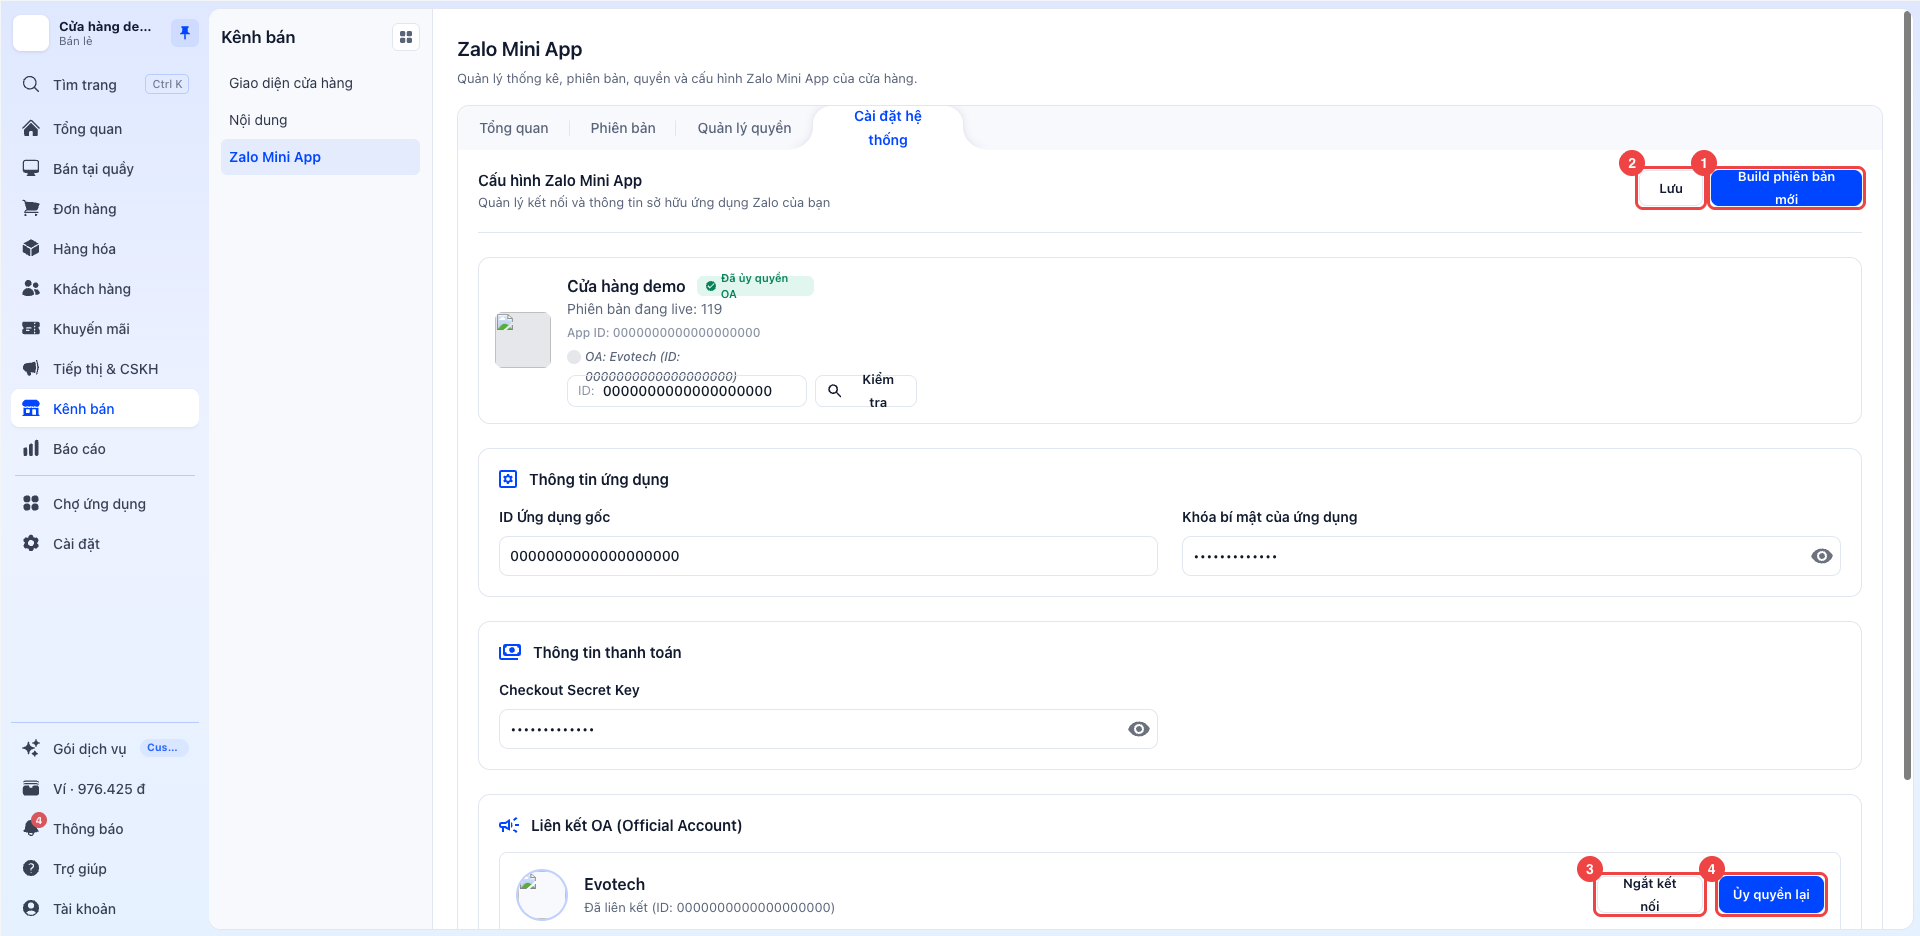Click the Đơn hàng cart icon

[31, 208]
